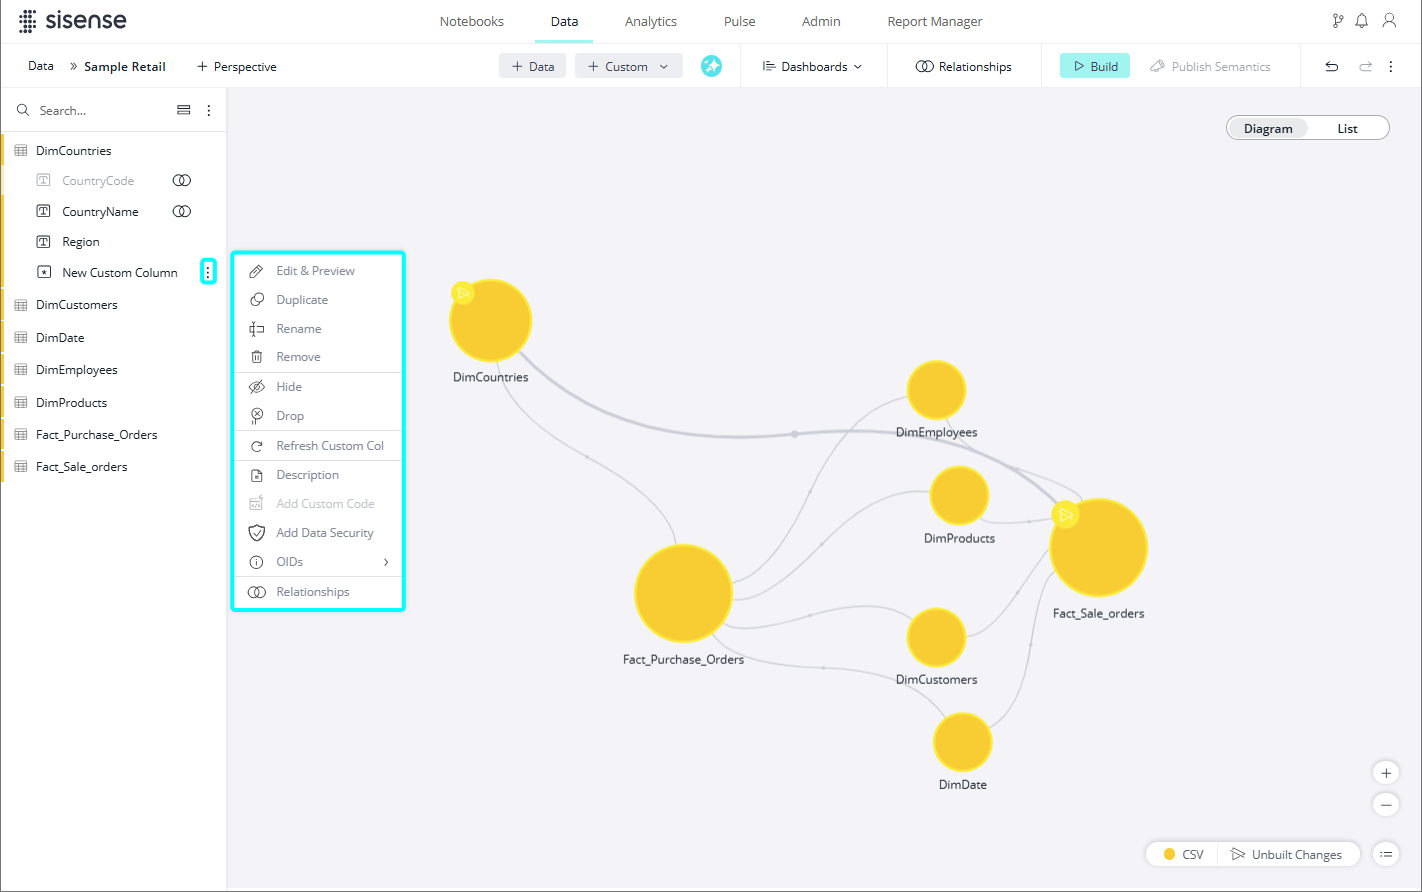Click the notifications bell icon
This screenshot has width=1422, height=892.
click(x=1361, y=21)
